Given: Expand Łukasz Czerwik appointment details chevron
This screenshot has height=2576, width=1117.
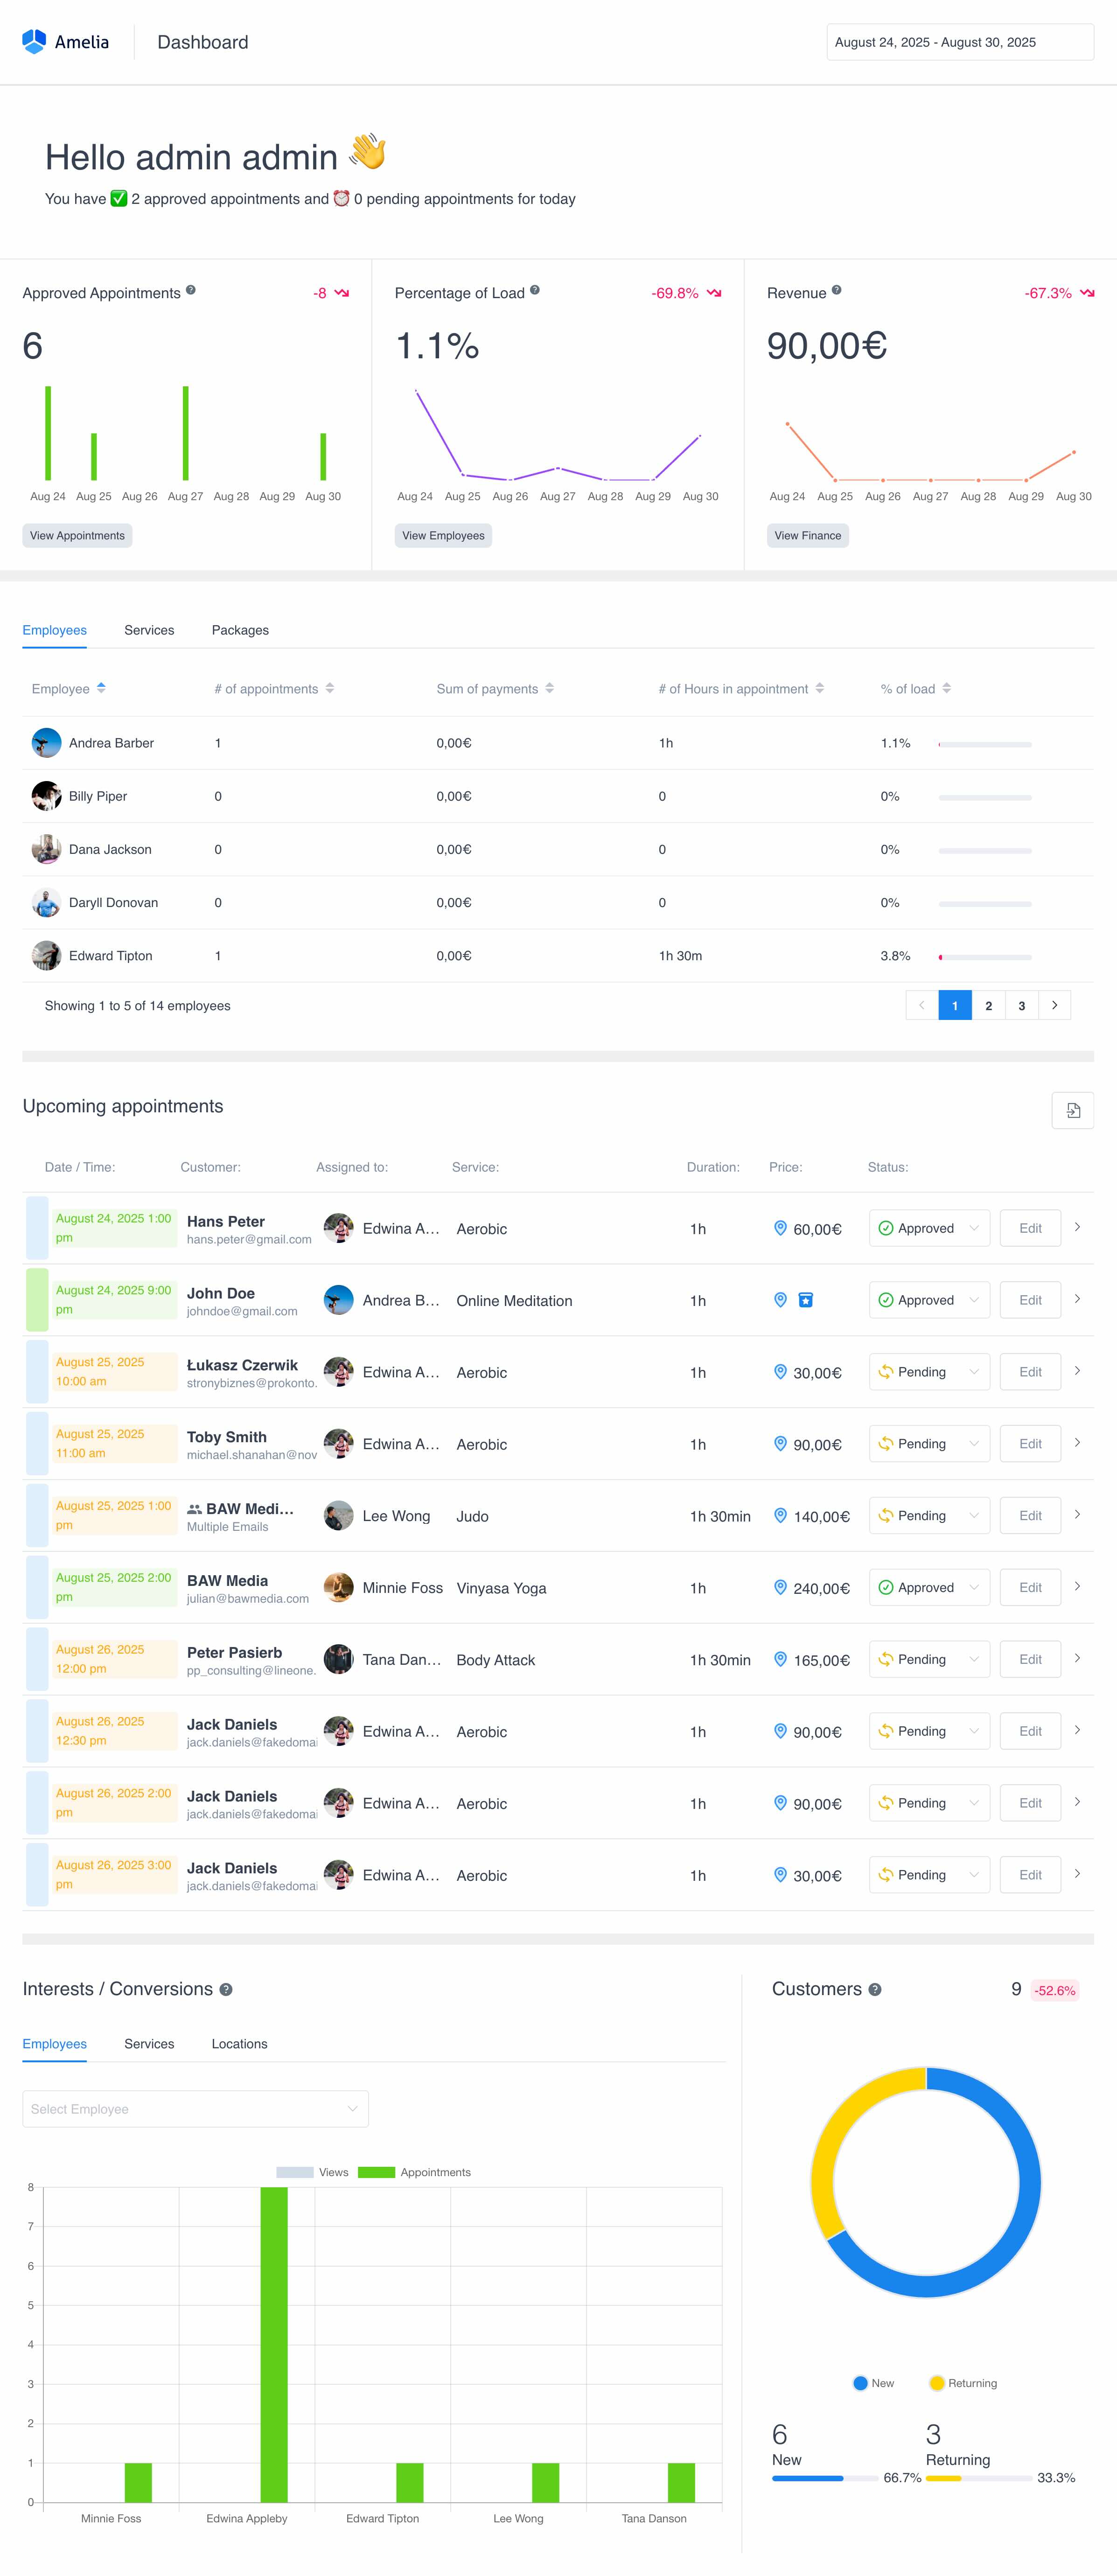Looking at the screenshot, I should [1077, 1371].
